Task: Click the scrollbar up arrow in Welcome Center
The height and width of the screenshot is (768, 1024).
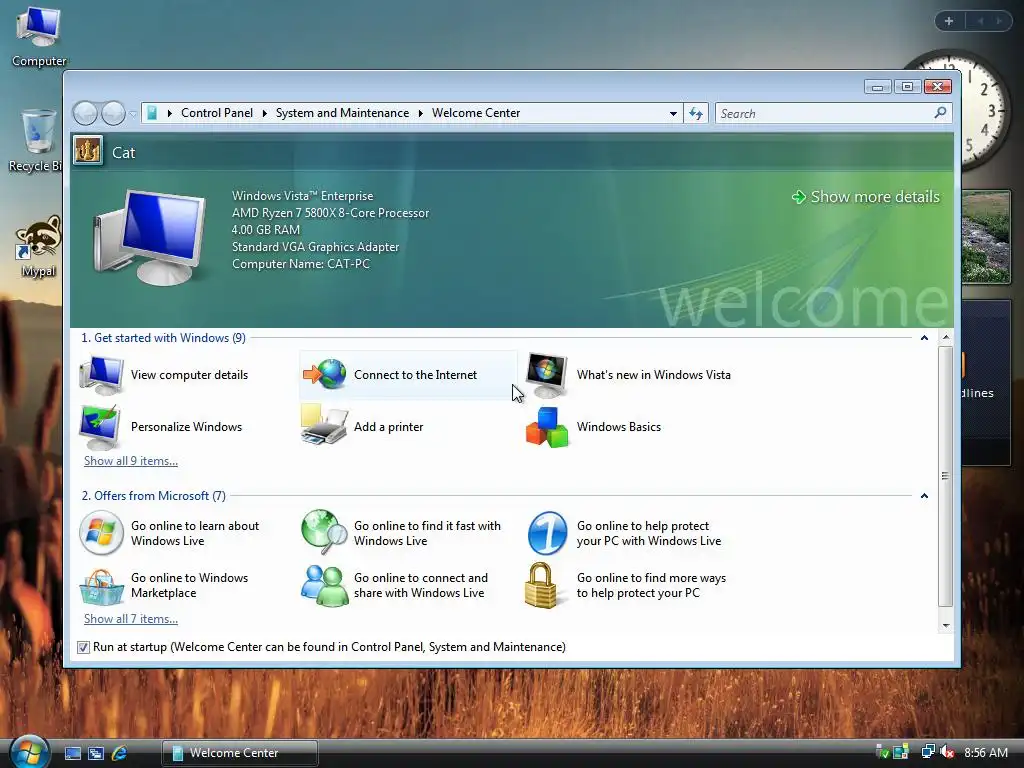Action: (946, 338)
